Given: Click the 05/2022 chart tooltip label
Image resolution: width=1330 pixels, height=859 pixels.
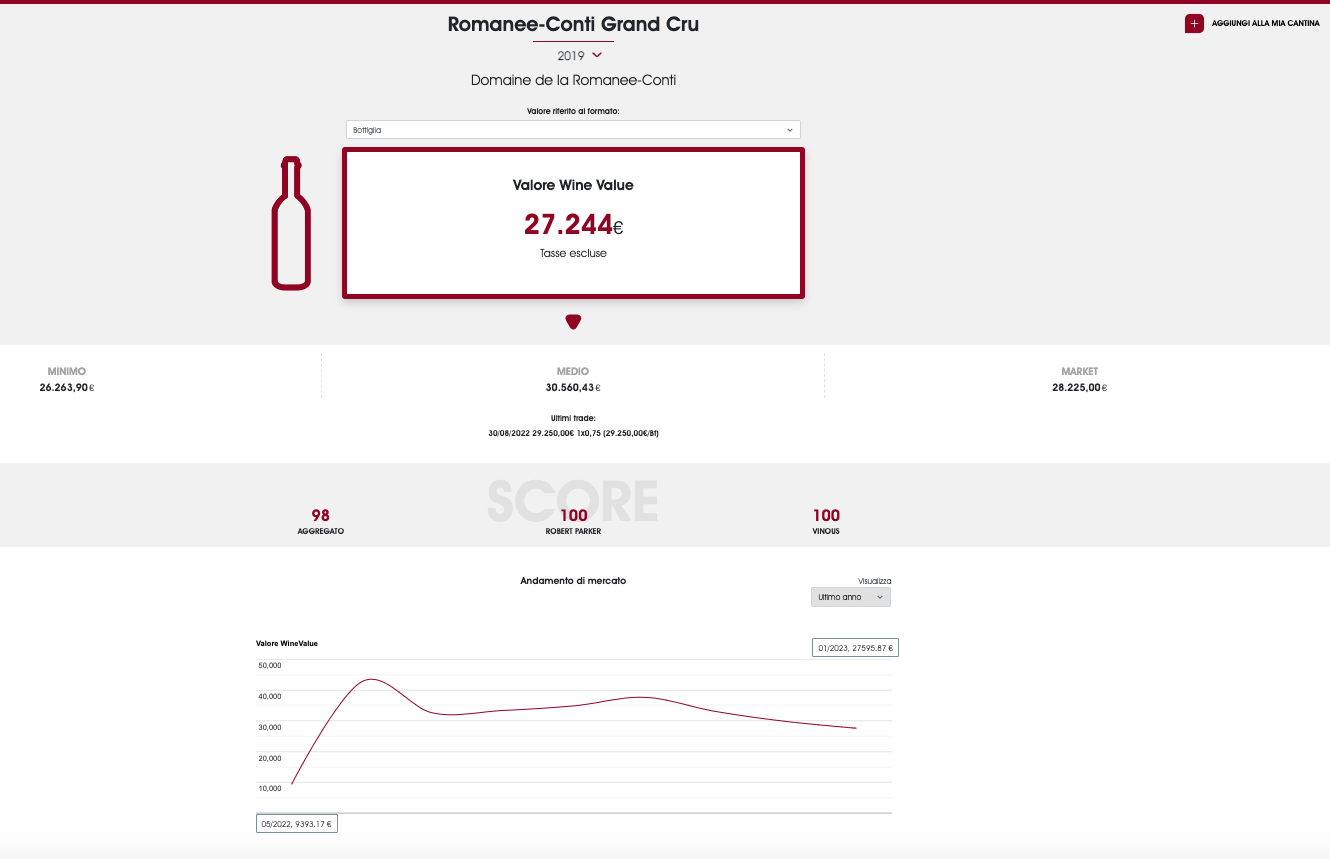Looking at the screenshot, I should click(x=297, y=824).
